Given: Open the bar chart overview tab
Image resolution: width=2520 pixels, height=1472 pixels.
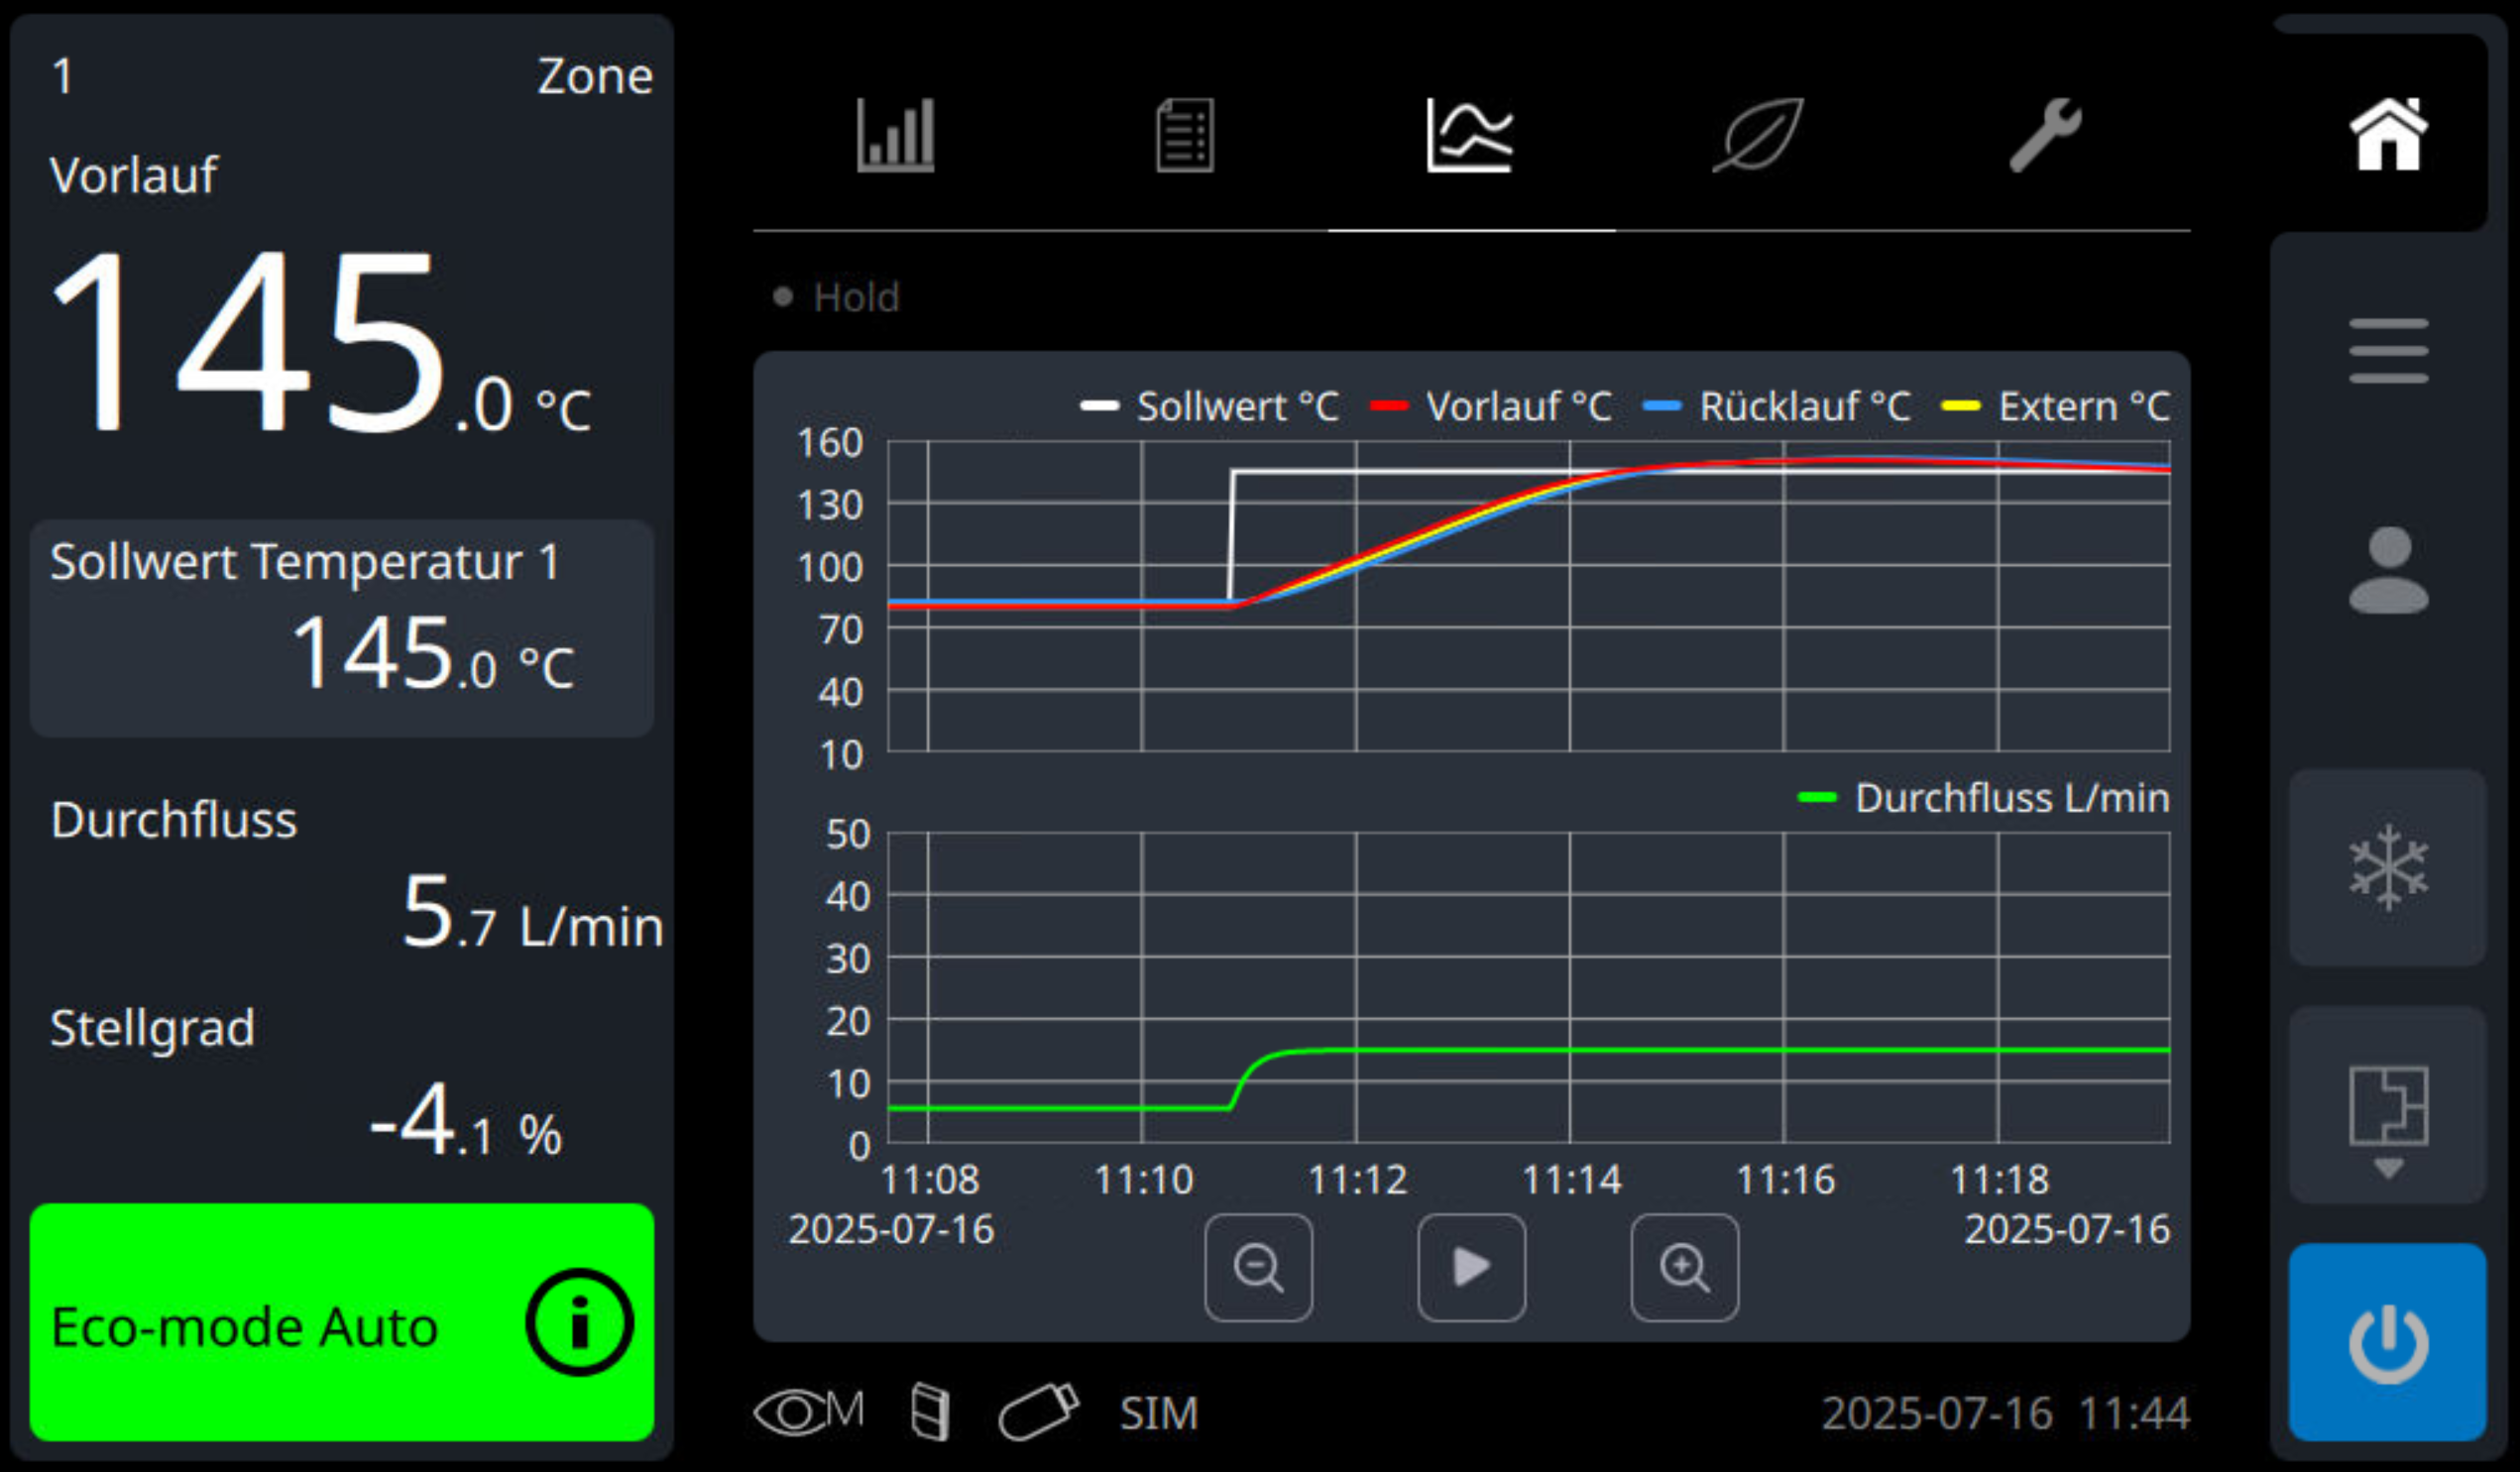Looking at the screenshot, I should pyautogui.click(x=895, y=135).
